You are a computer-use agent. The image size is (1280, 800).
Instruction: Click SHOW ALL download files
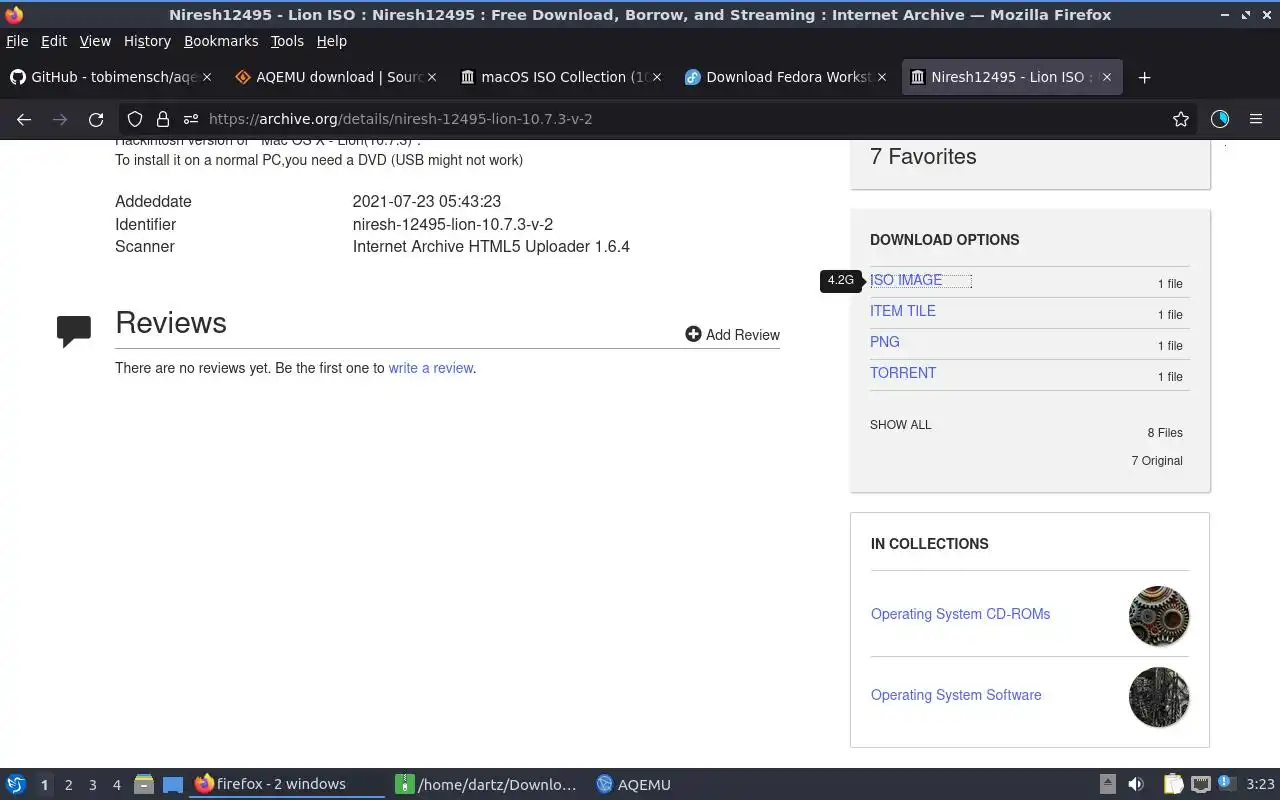pos(900,425)
